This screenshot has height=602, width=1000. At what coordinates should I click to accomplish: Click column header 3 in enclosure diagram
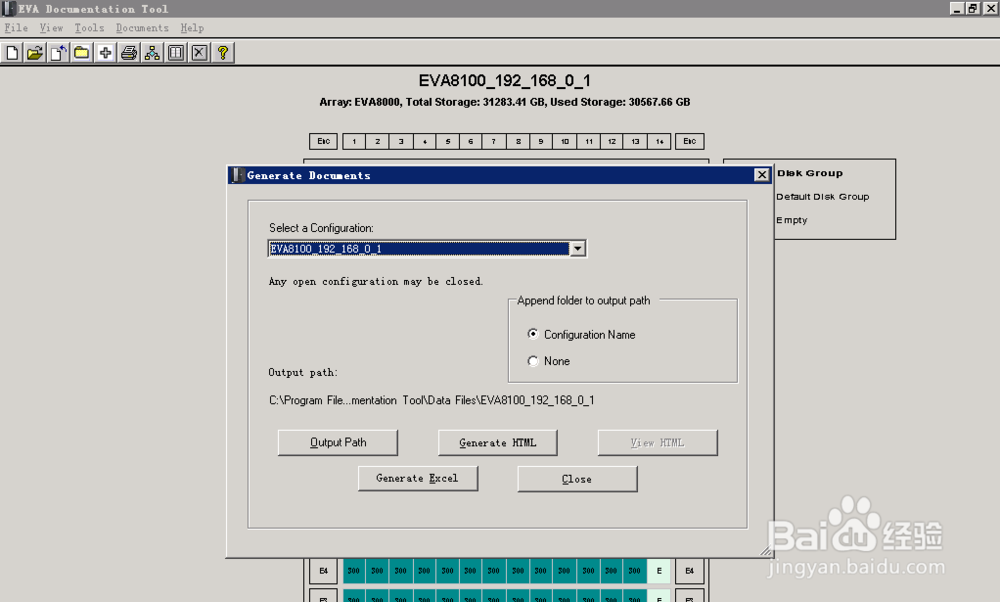coord(401,142)
